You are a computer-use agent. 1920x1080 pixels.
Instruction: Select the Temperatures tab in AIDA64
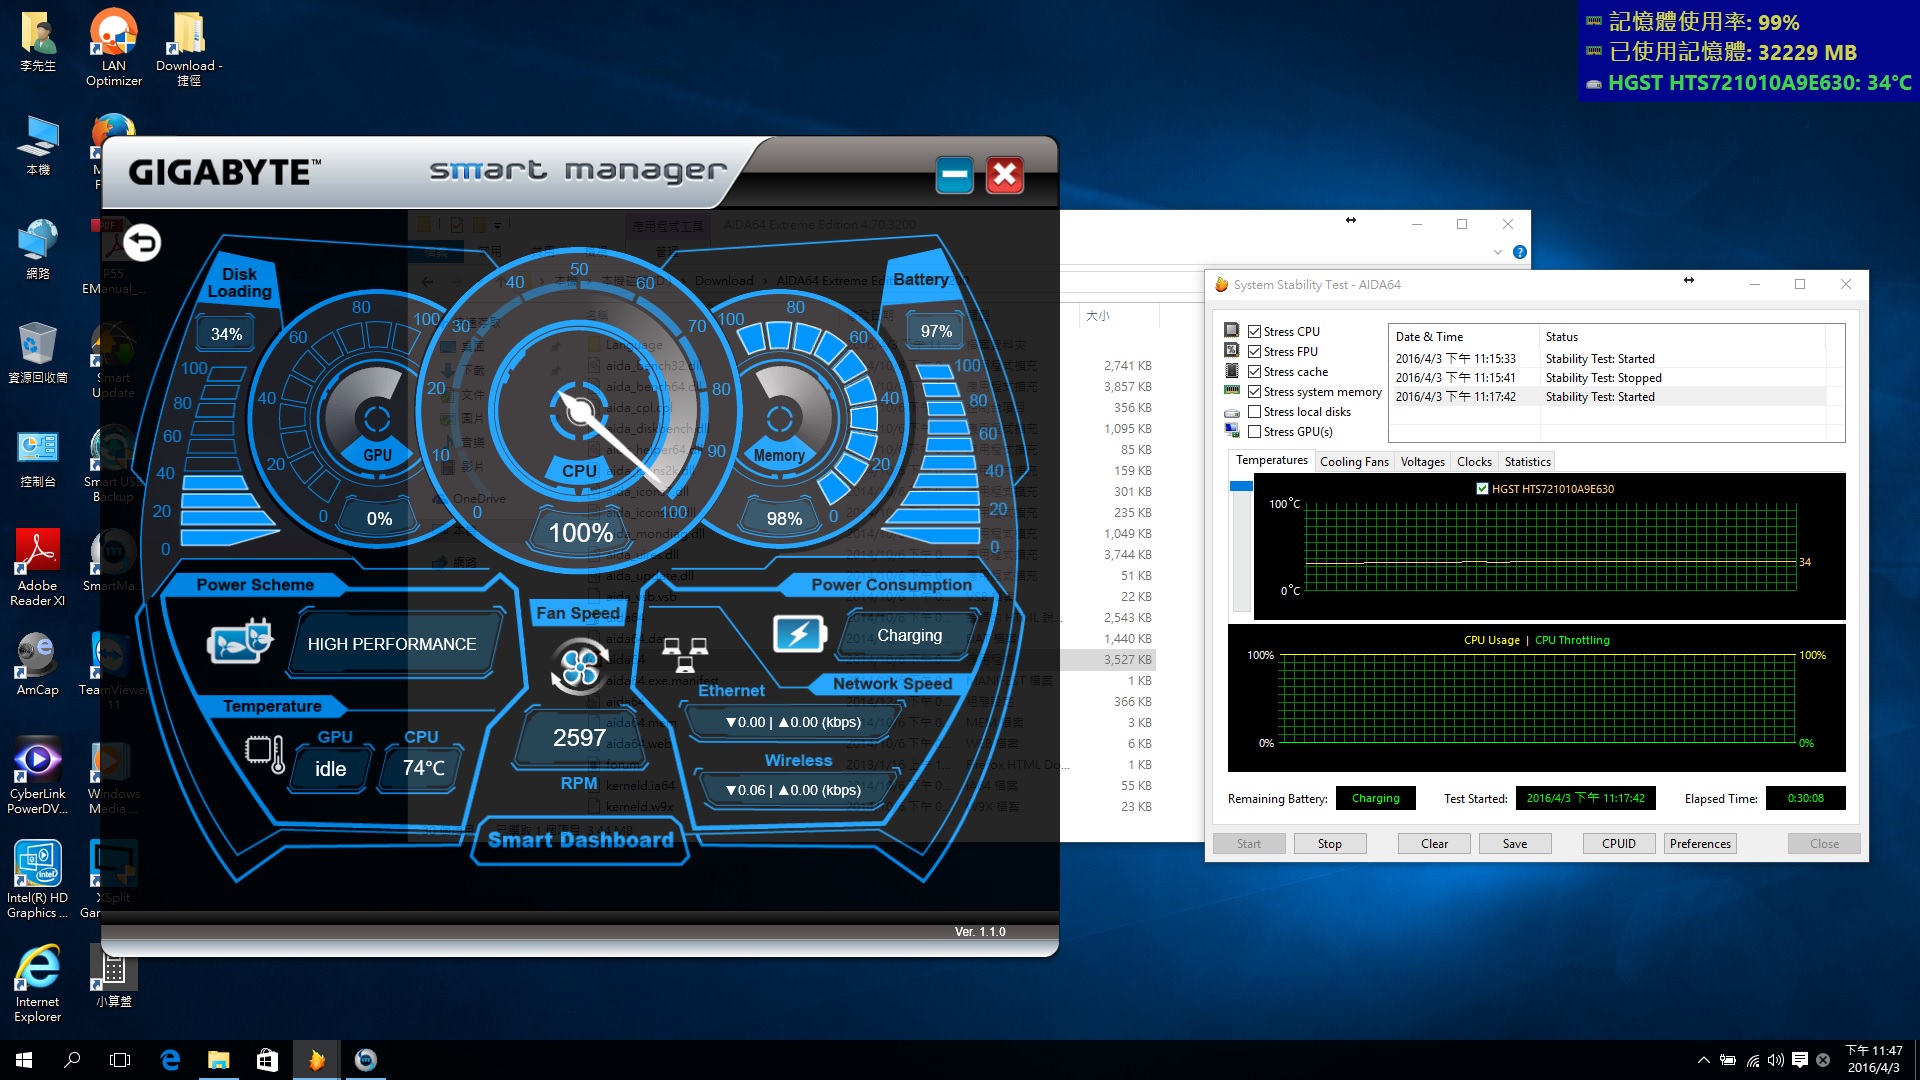pos(1271,460)
